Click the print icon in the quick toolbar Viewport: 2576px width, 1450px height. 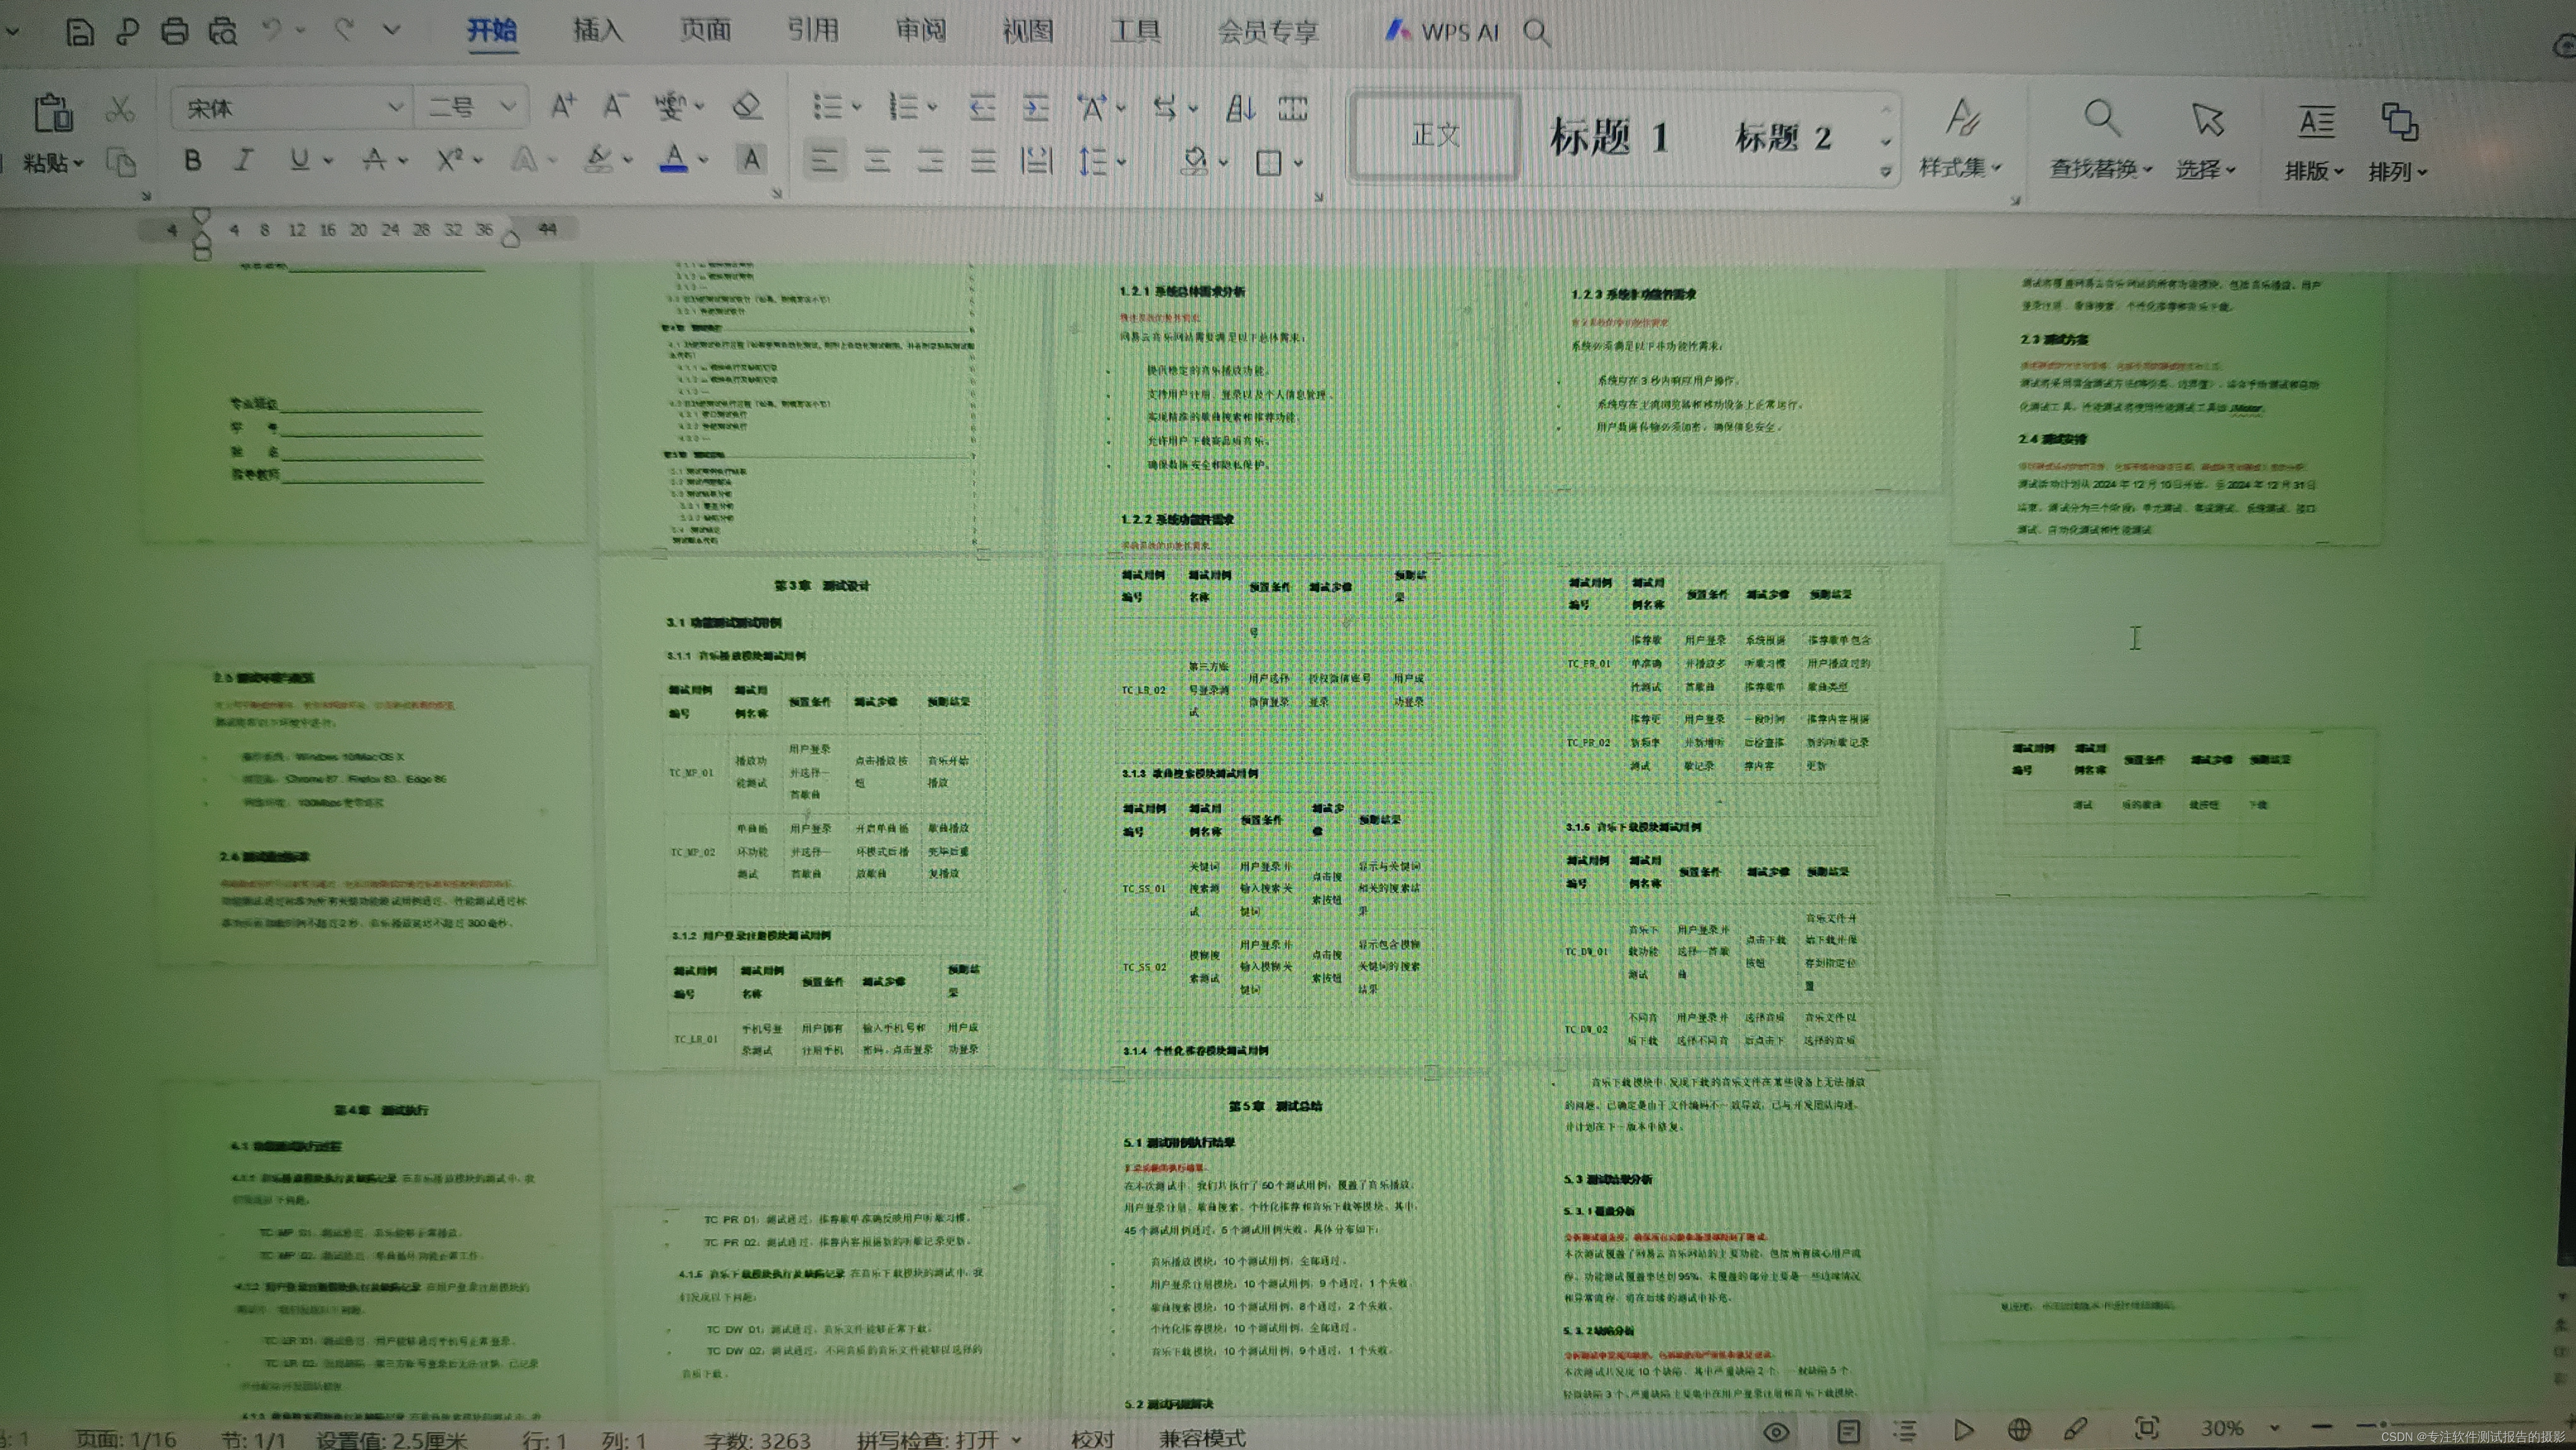[174, 32]
